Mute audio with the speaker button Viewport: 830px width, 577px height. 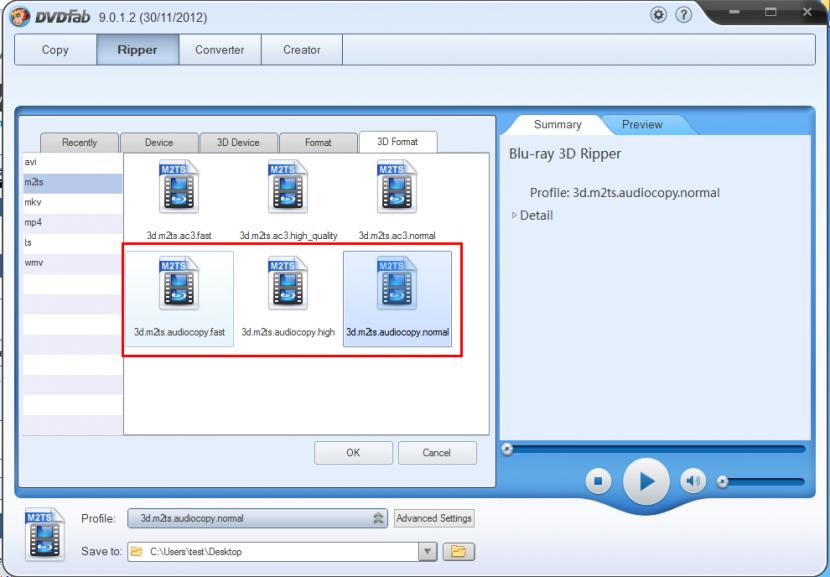pos(693,482)
